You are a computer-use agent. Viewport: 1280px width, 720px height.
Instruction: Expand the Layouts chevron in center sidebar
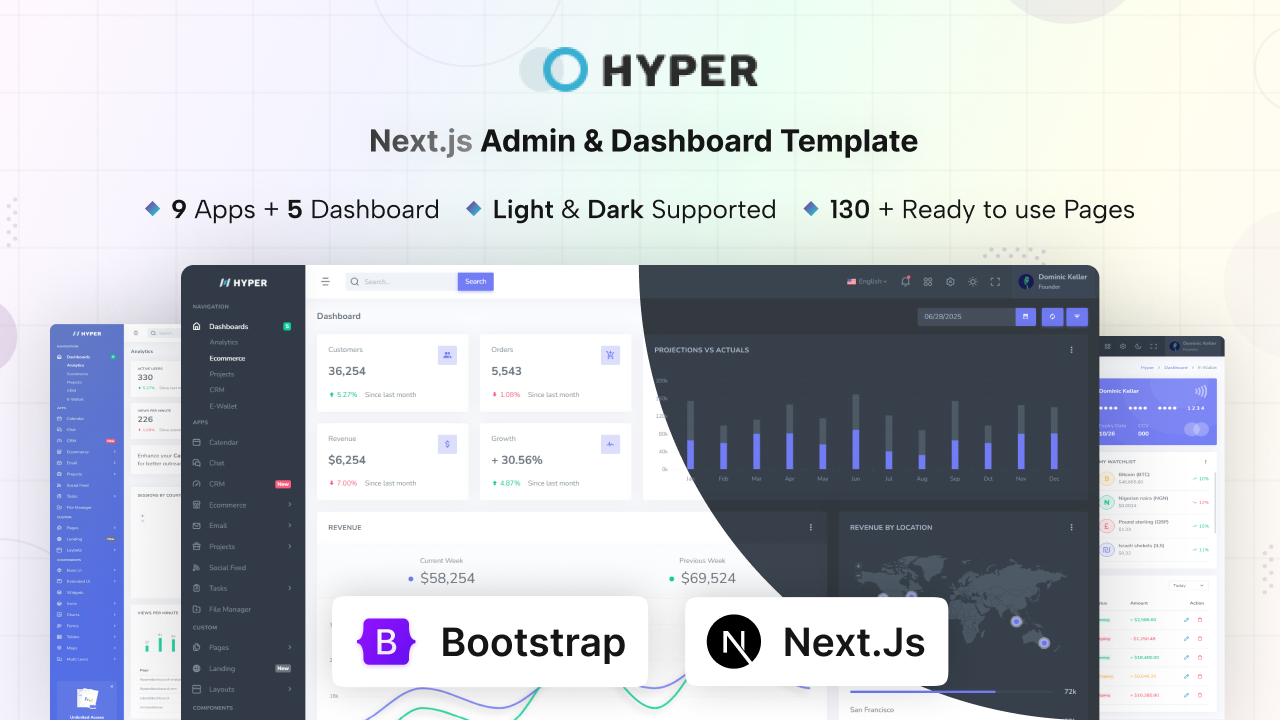pyautogui.click(x=290, y=689)
